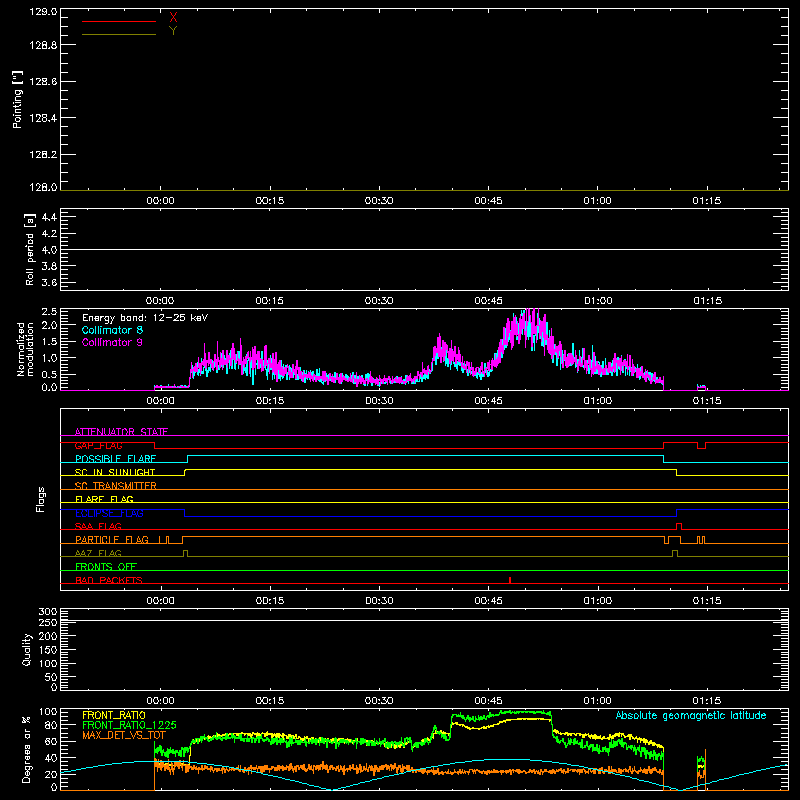Click 01:15 label under Flags panel

(707, 601)
